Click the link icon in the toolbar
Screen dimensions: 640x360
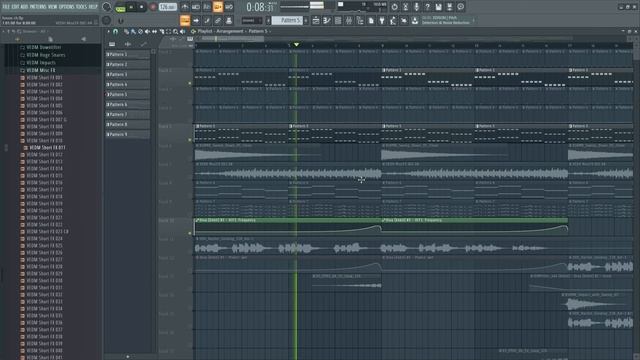218,20
